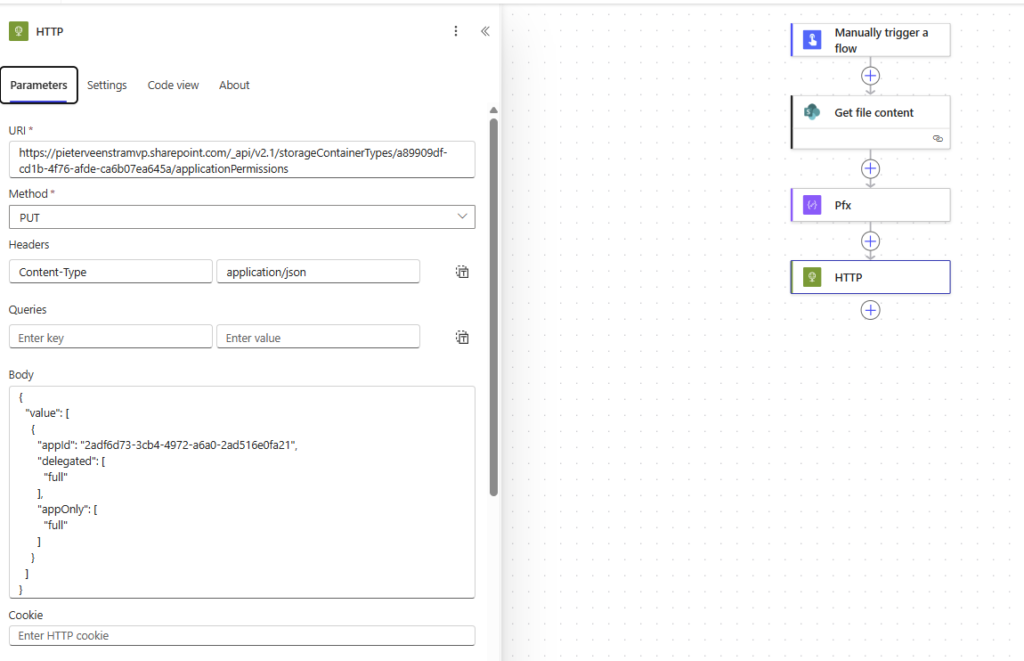Add new step below the HTTP action
Screen dimensions: 1024x661
point(870,310)
